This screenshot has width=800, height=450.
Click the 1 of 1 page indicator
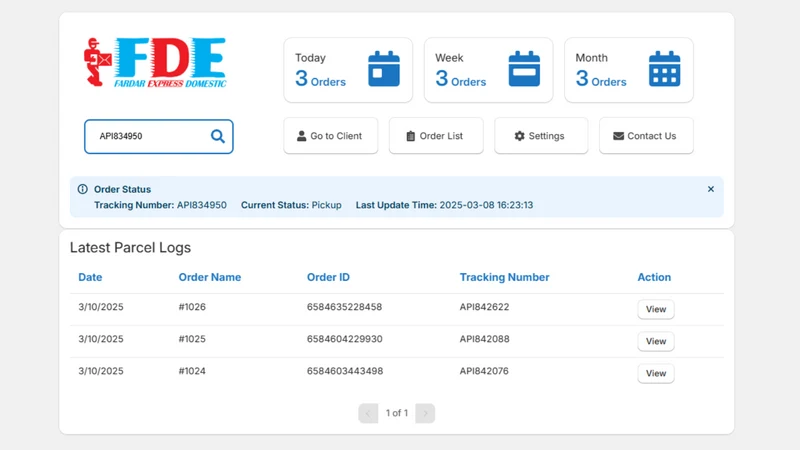pos(397,413)
